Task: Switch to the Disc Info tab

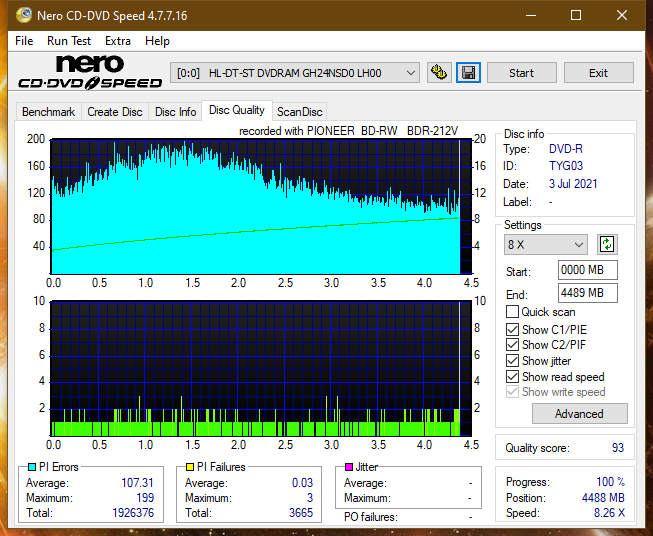Action: pos(175,112)
